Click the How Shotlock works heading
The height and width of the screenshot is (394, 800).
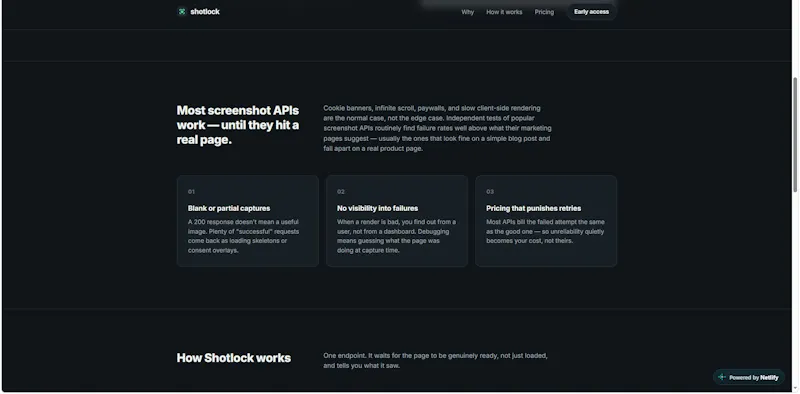coord(234,358)
